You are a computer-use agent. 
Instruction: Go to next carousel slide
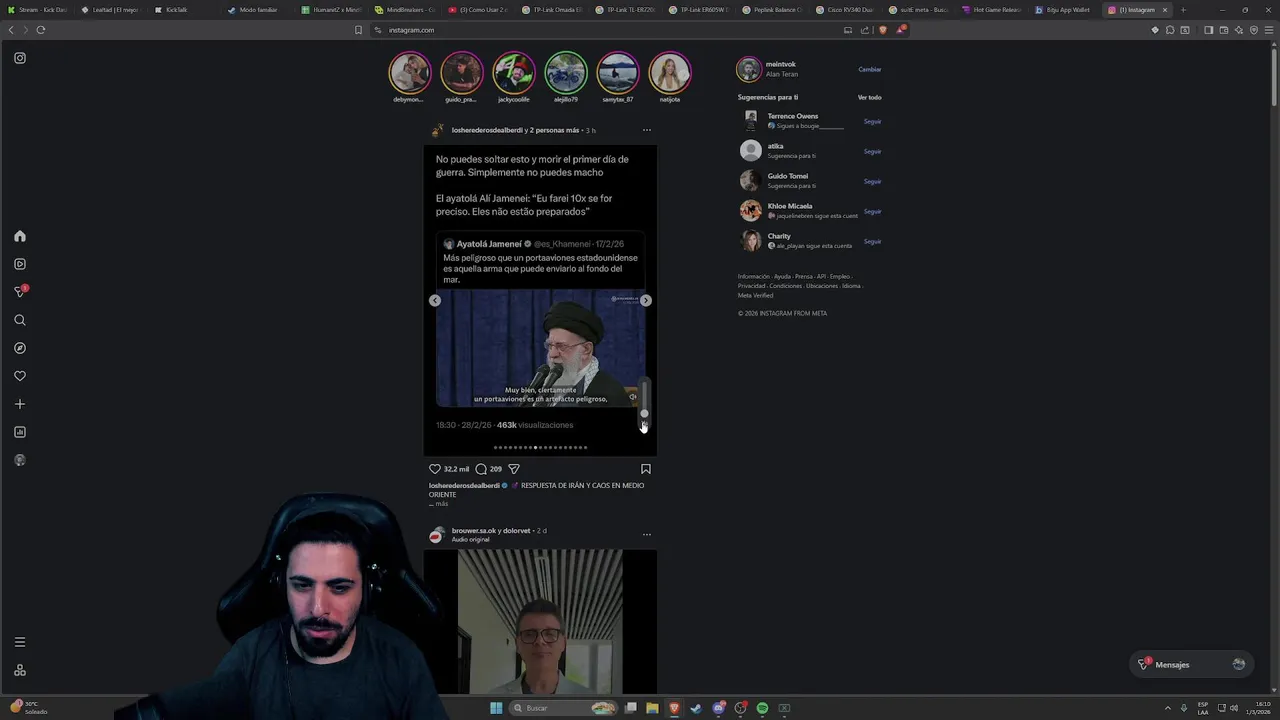[x=646, y=300]
